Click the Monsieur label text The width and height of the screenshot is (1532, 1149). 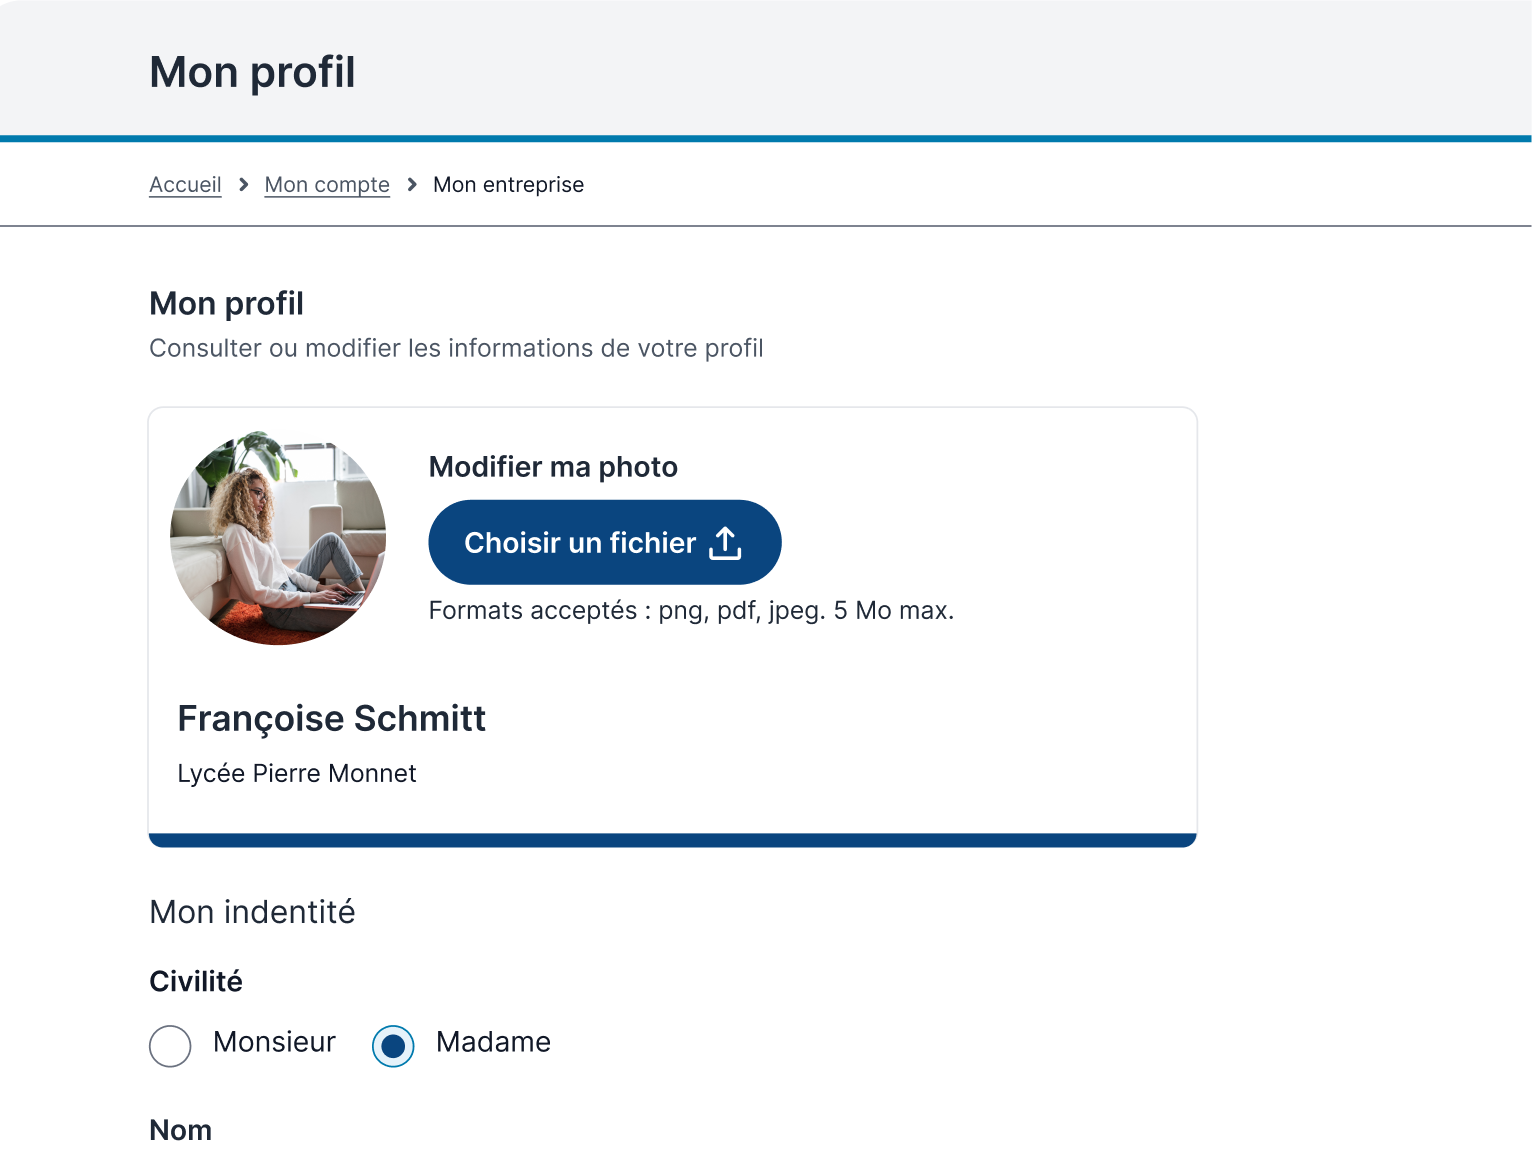[274, 1042]
